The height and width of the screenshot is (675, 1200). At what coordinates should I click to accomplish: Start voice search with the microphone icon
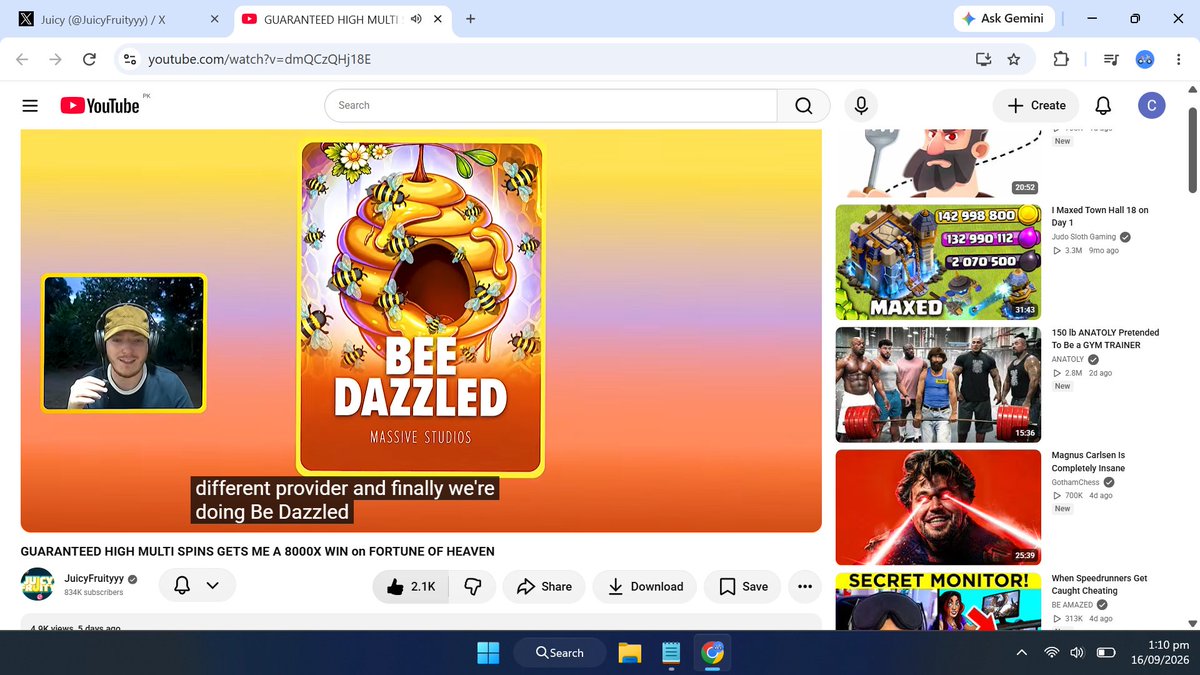[x=860, y=105]
